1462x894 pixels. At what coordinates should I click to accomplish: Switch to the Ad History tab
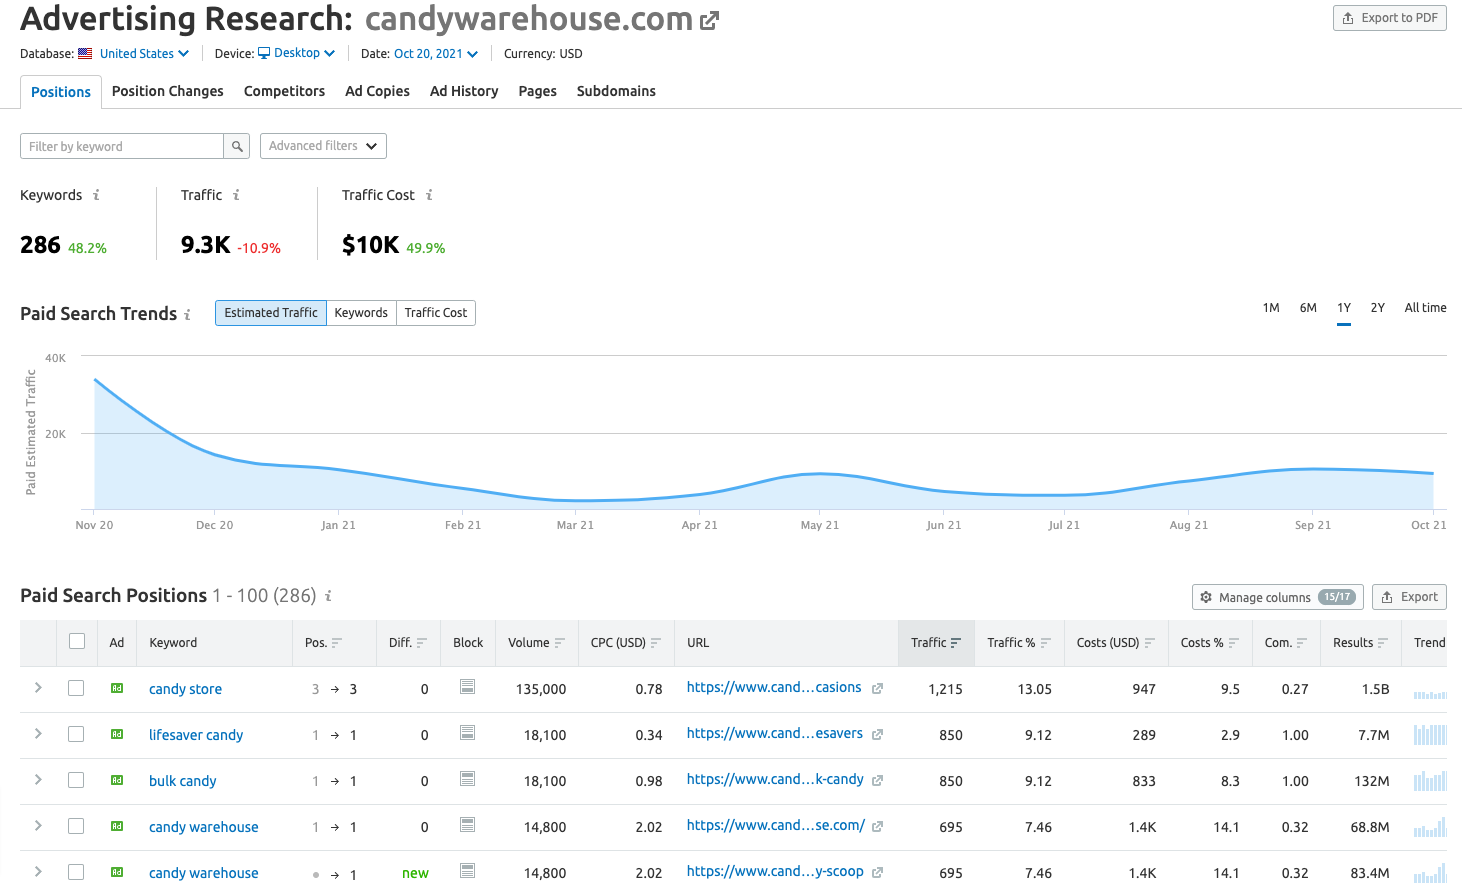coord(464,91)
